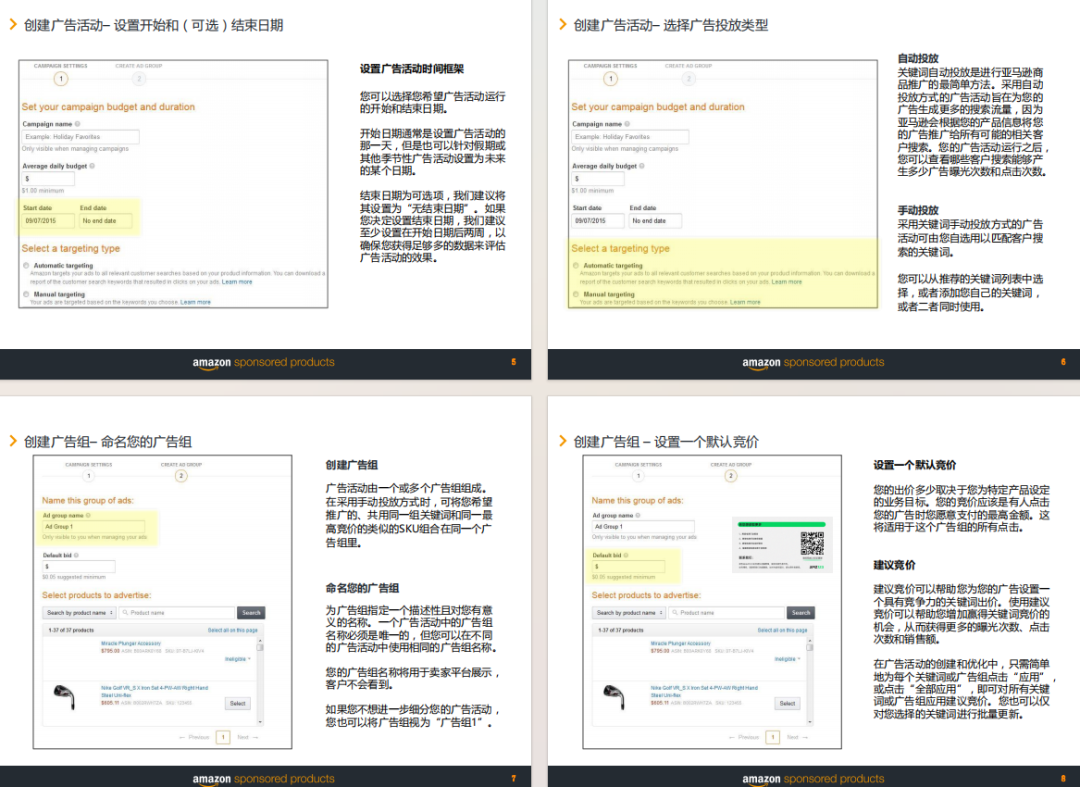Click Default bid field on slide 8

(628, 567)
